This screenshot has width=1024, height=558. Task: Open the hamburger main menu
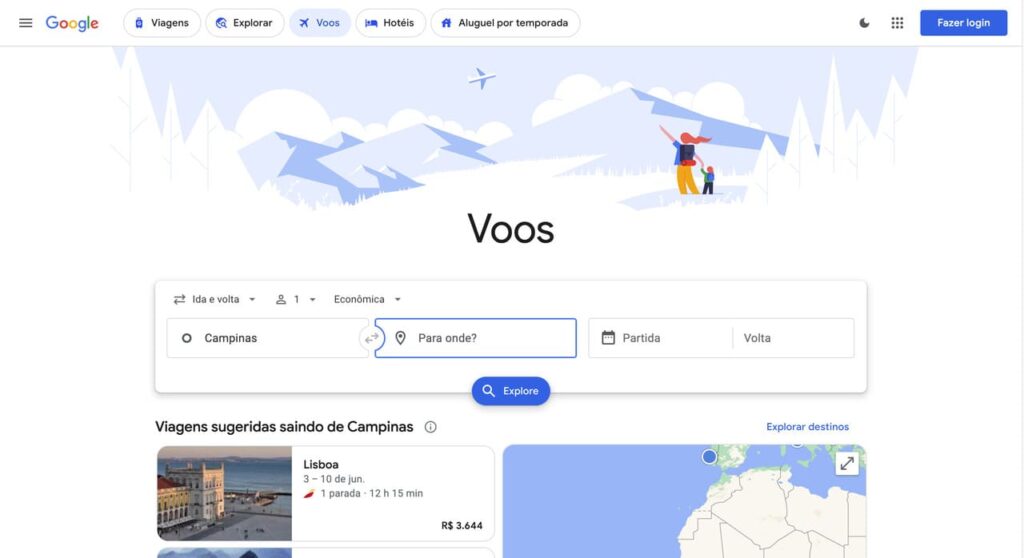pos(25,23)
